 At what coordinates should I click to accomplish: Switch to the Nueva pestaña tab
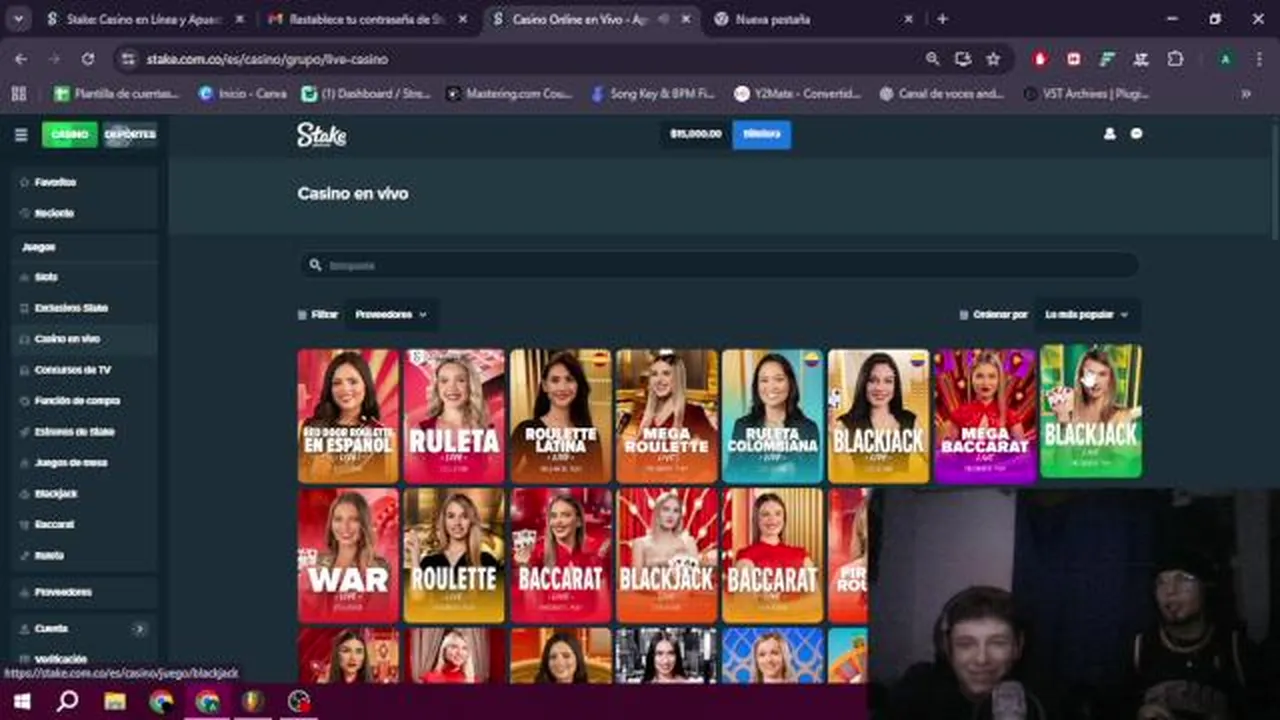[x=813, y=19]
